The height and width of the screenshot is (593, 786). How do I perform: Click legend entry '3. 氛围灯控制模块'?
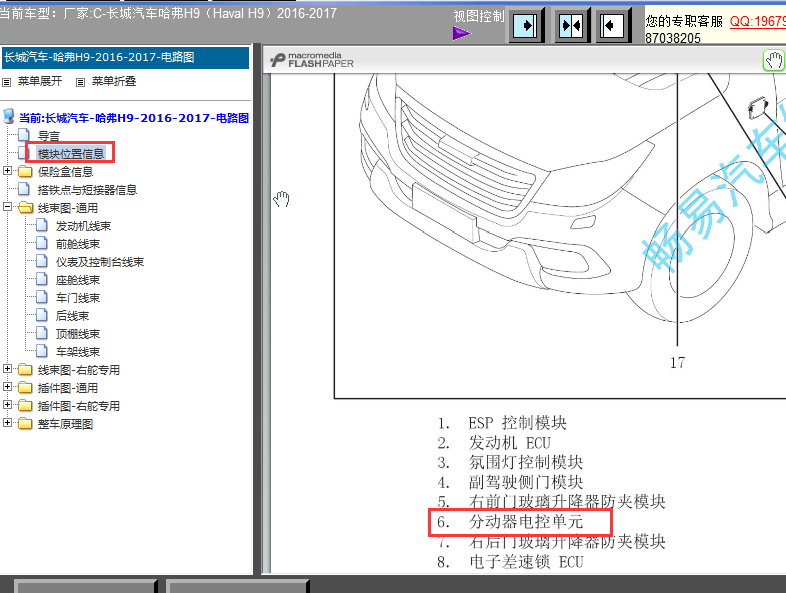pos(510,462)
